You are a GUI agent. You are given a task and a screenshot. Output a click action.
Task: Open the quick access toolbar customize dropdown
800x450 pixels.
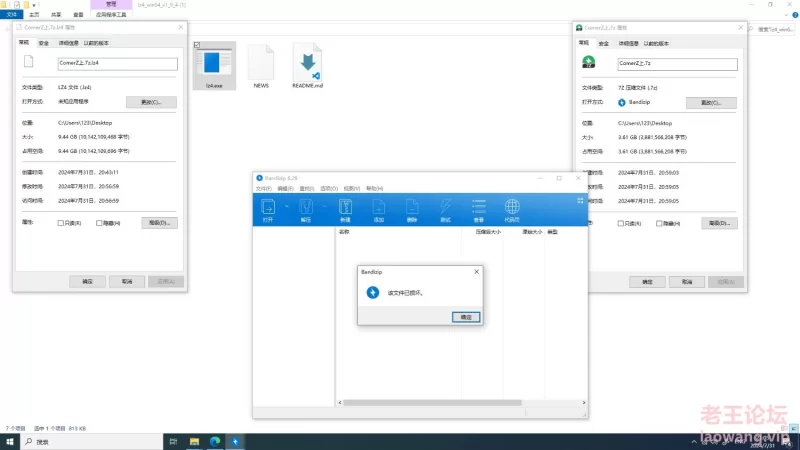(x=34, y=5)
